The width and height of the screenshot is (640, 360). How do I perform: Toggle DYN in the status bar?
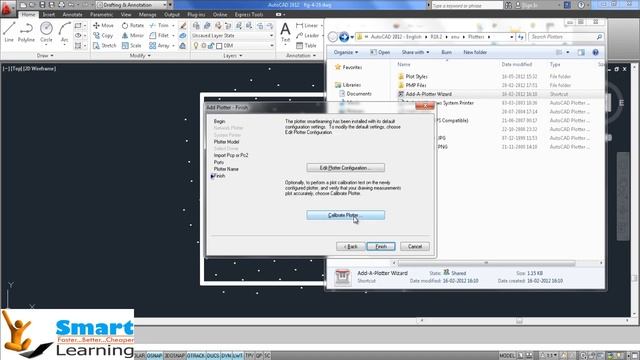click(226, 356)
